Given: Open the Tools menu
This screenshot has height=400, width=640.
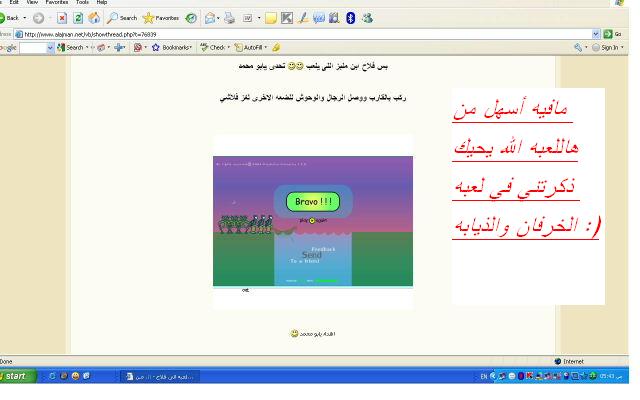Looking at the screenshot, I should (x=82, y=3).
